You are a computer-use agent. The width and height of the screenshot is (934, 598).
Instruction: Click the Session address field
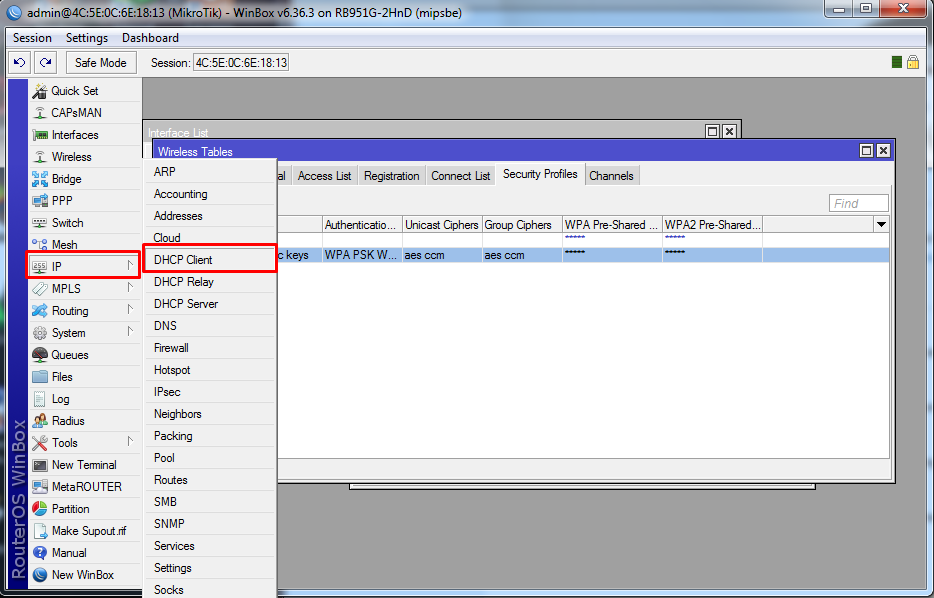(x=241, y=63)
